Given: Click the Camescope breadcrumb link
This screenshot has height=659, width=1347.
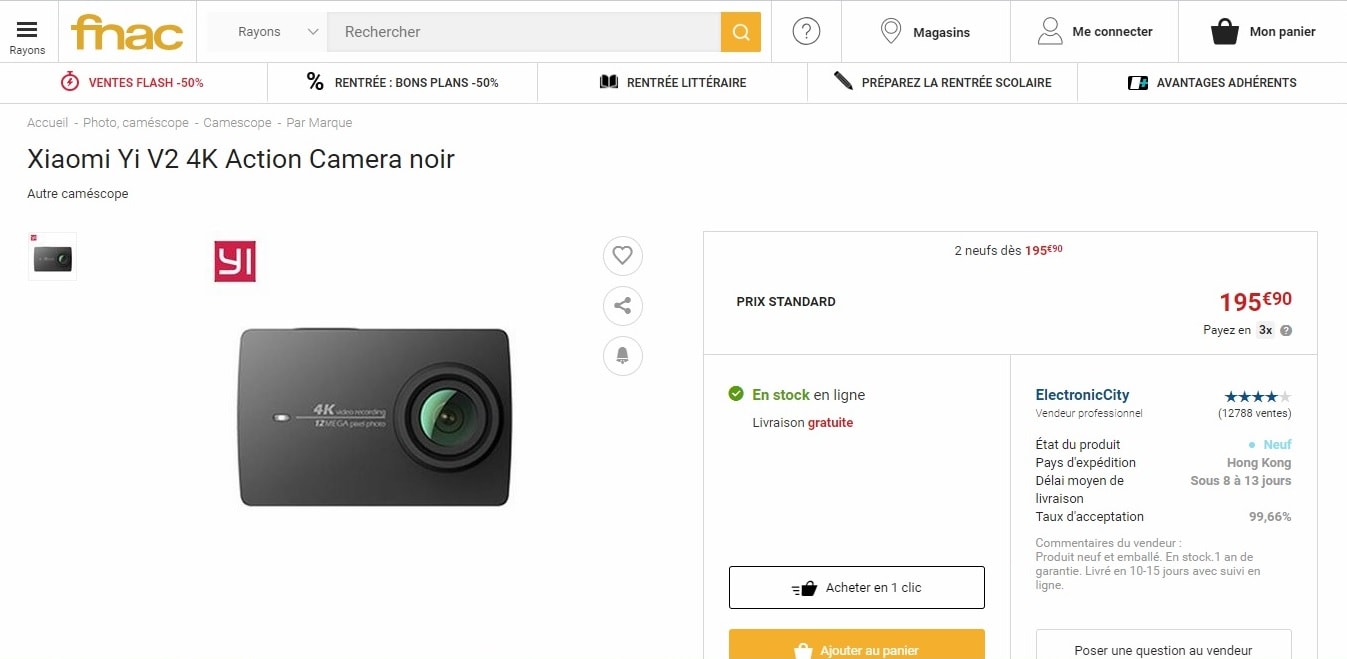Looking at the screenshot, I should (x=237, y=123).
